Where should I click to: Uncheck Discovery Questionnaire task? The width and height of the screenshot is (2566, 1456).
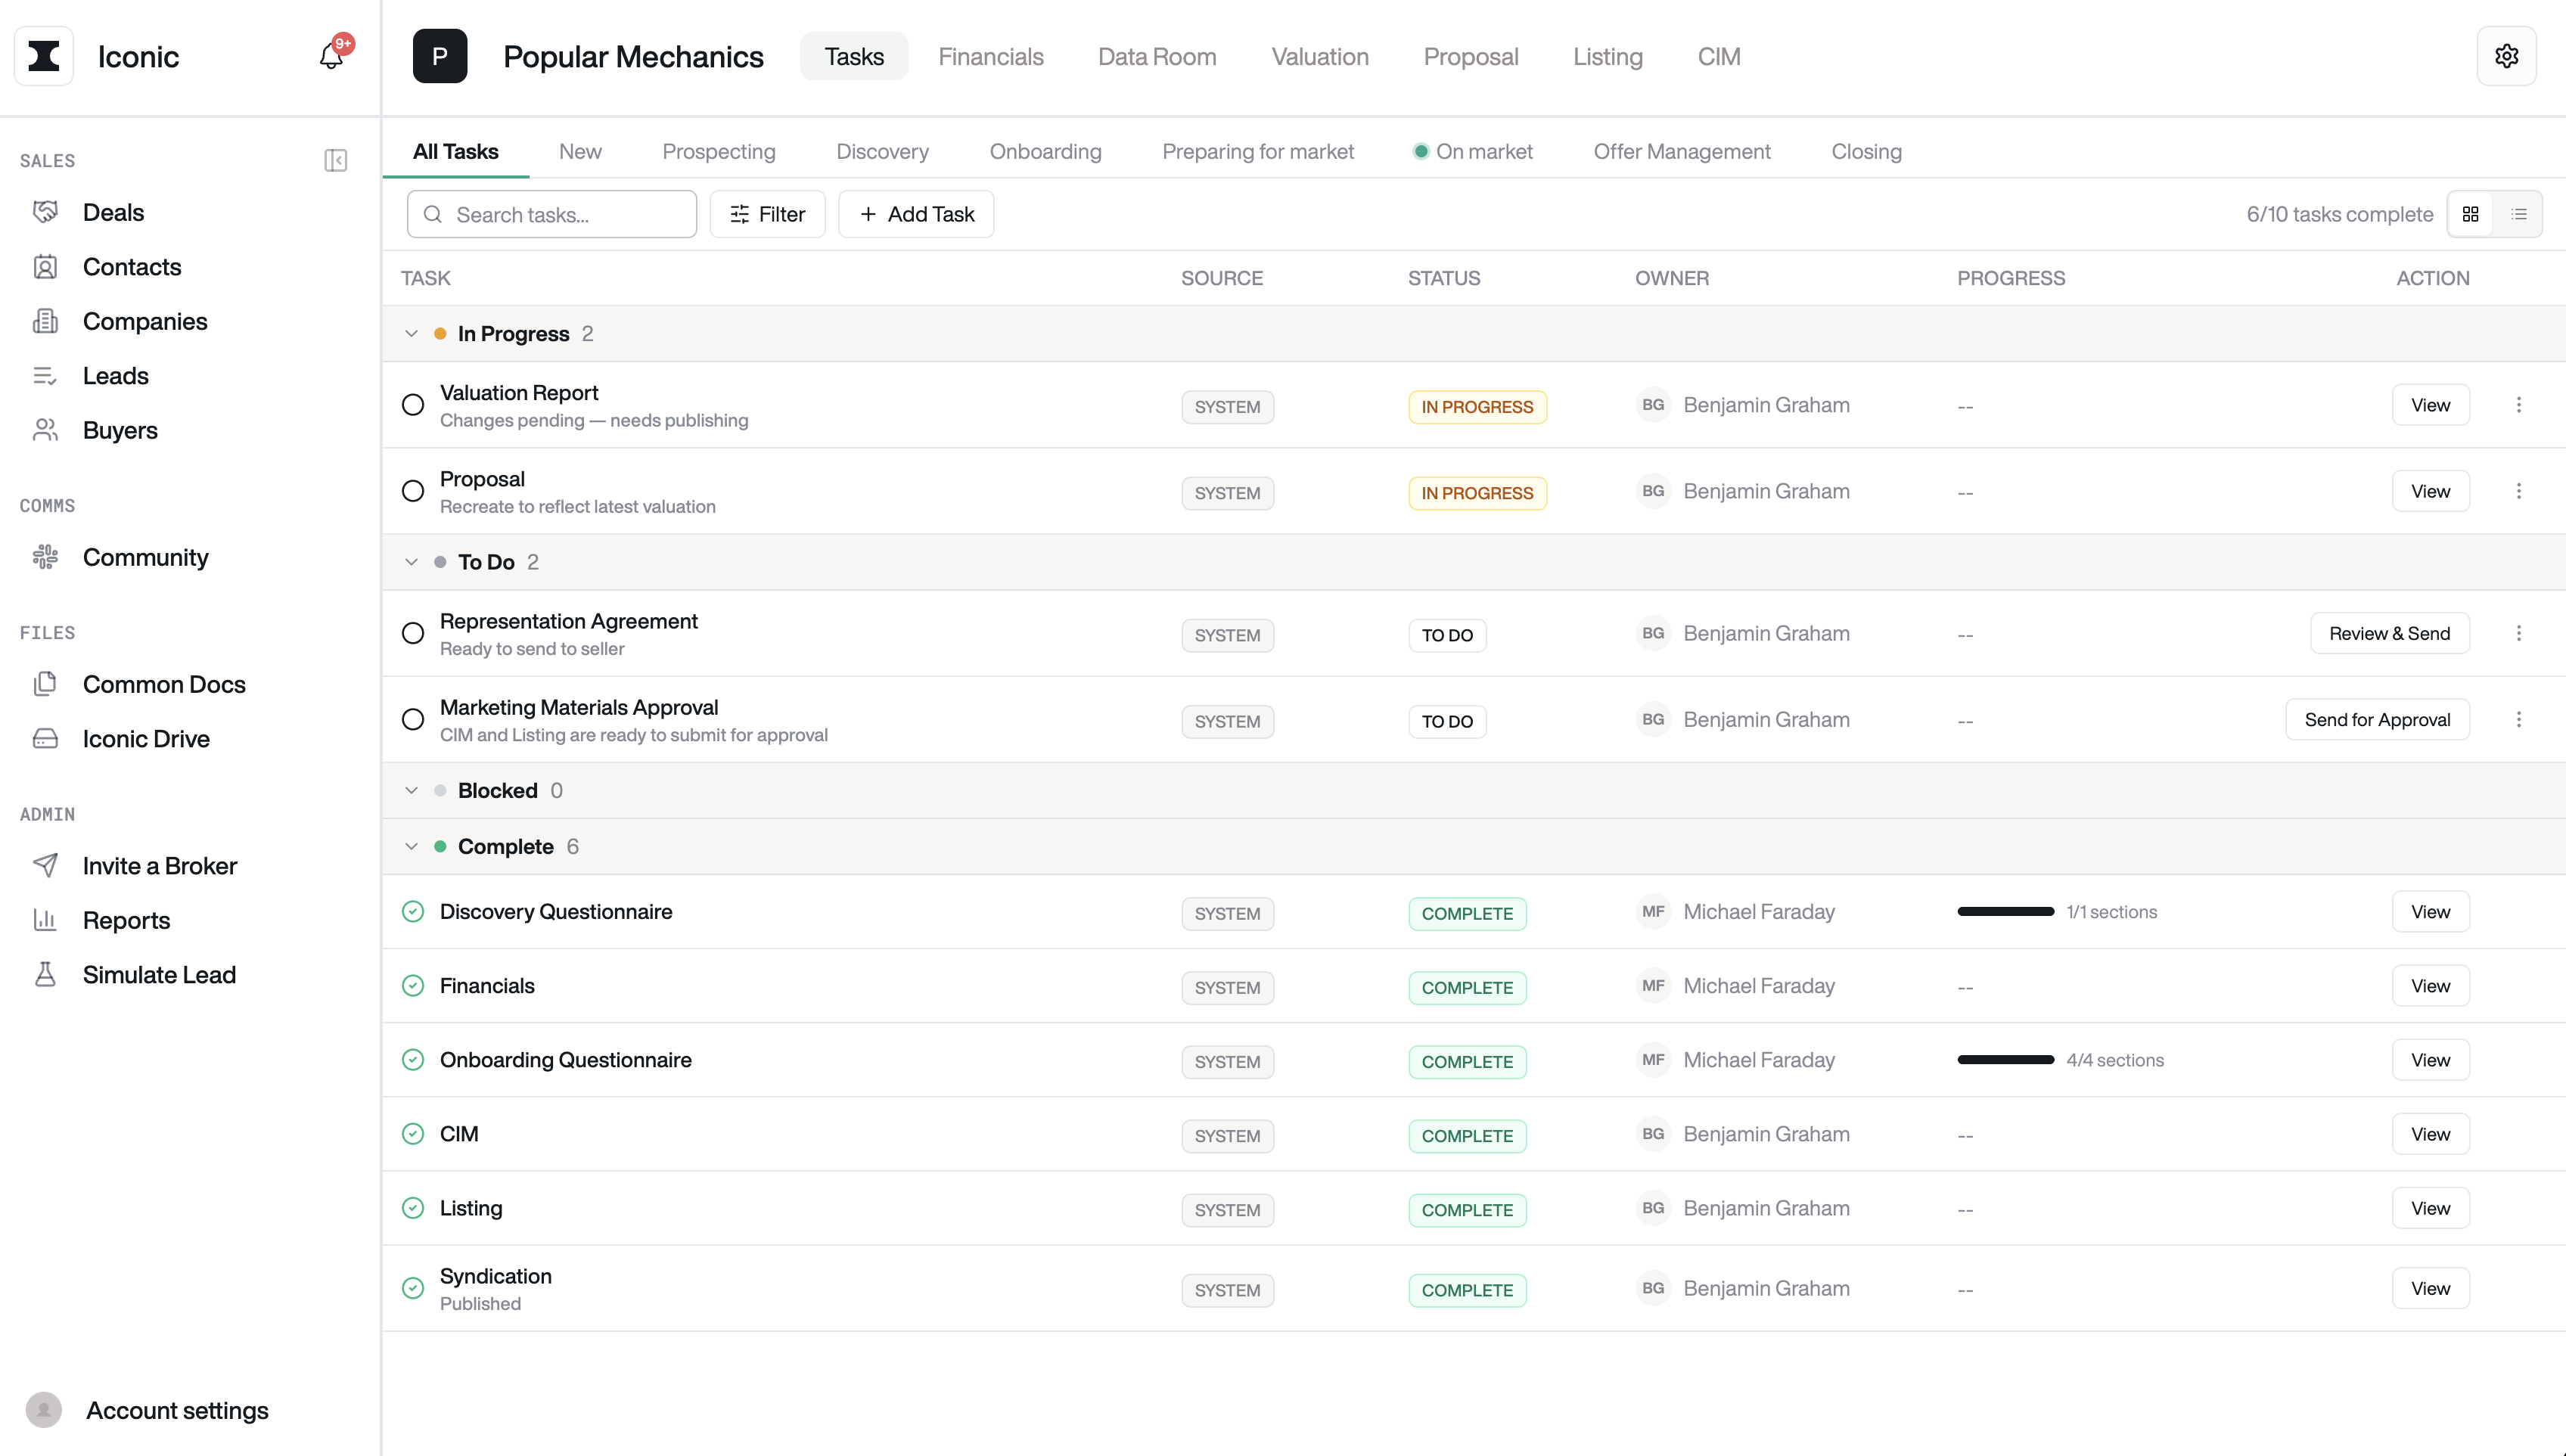[413, 911]
